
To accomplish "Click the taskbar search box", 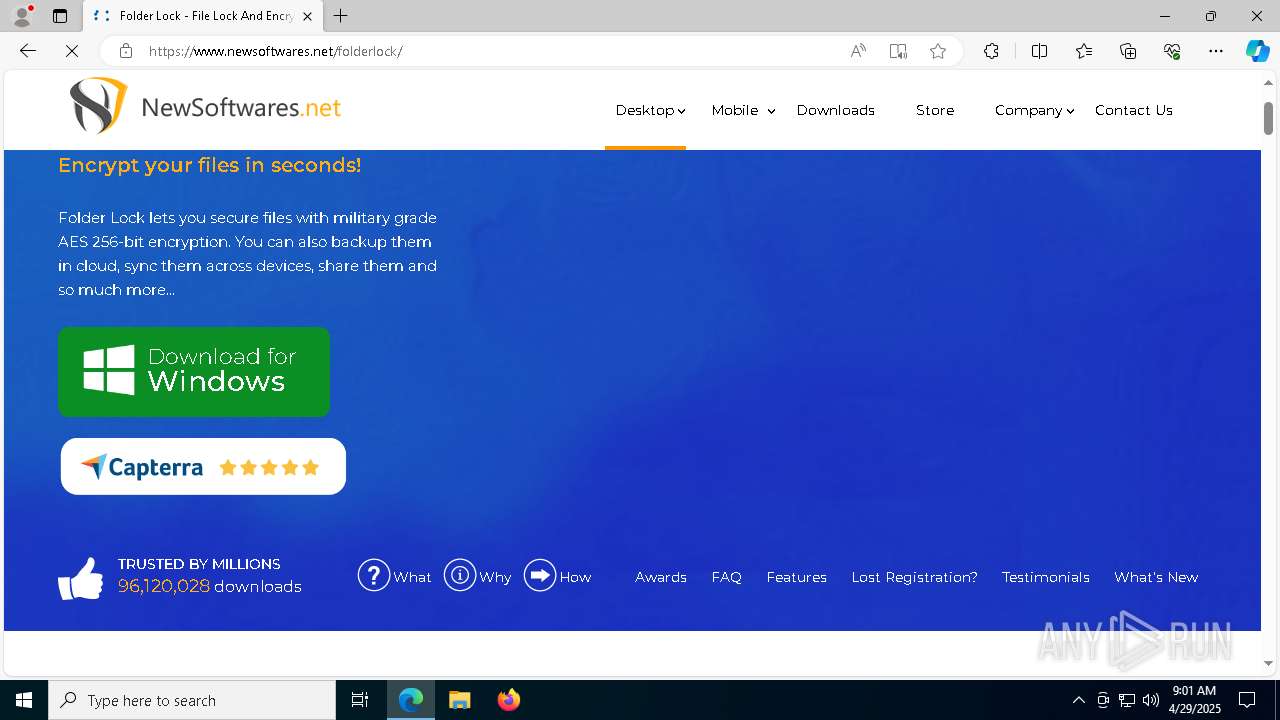I will (x=192, y=700).
